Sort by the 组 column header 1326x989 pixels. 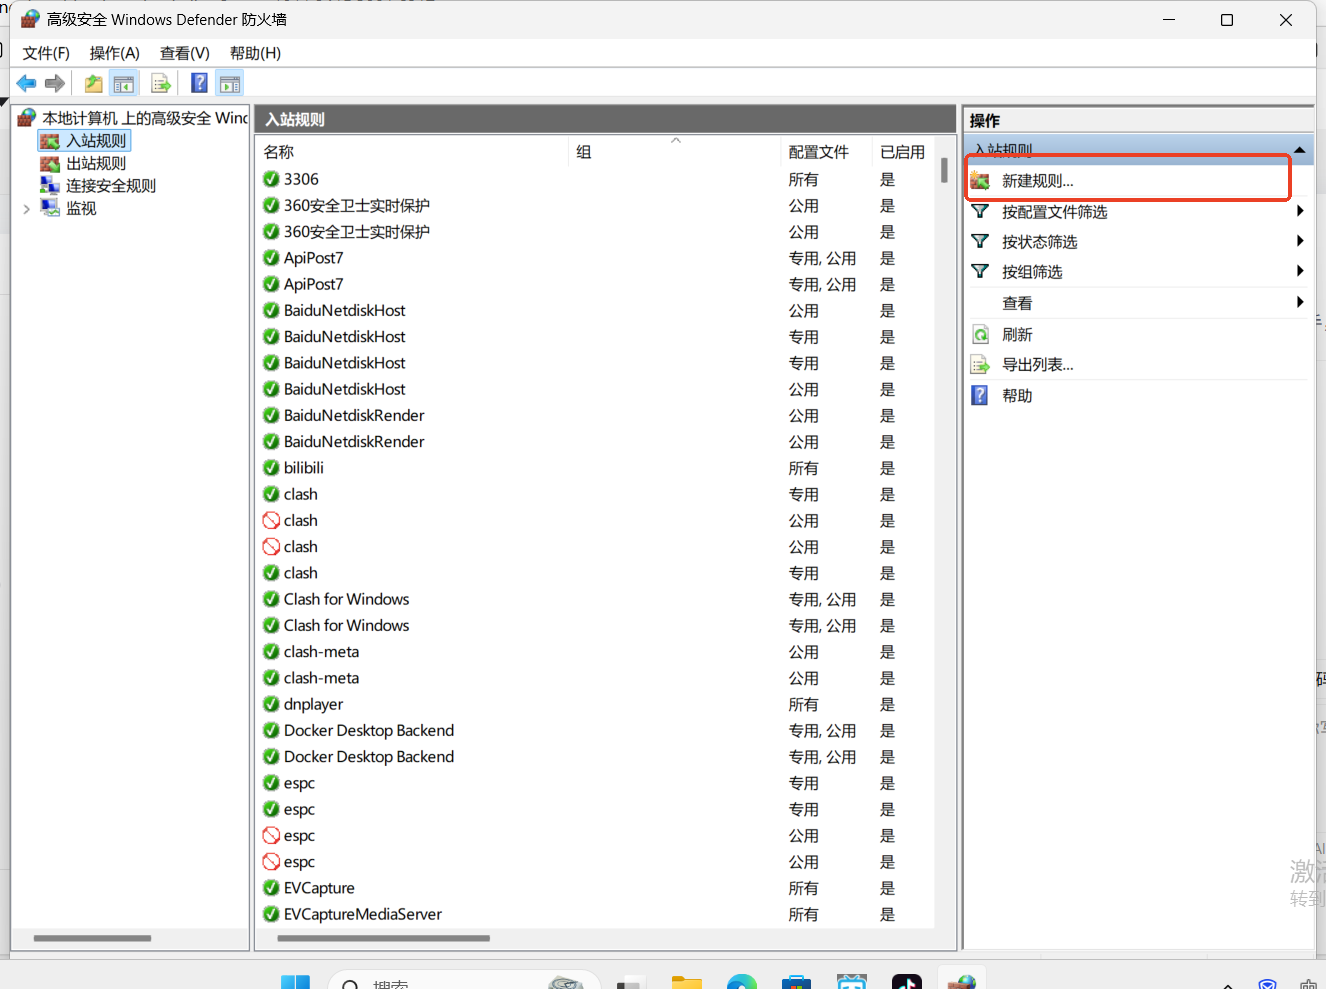(x=674, y=152)
